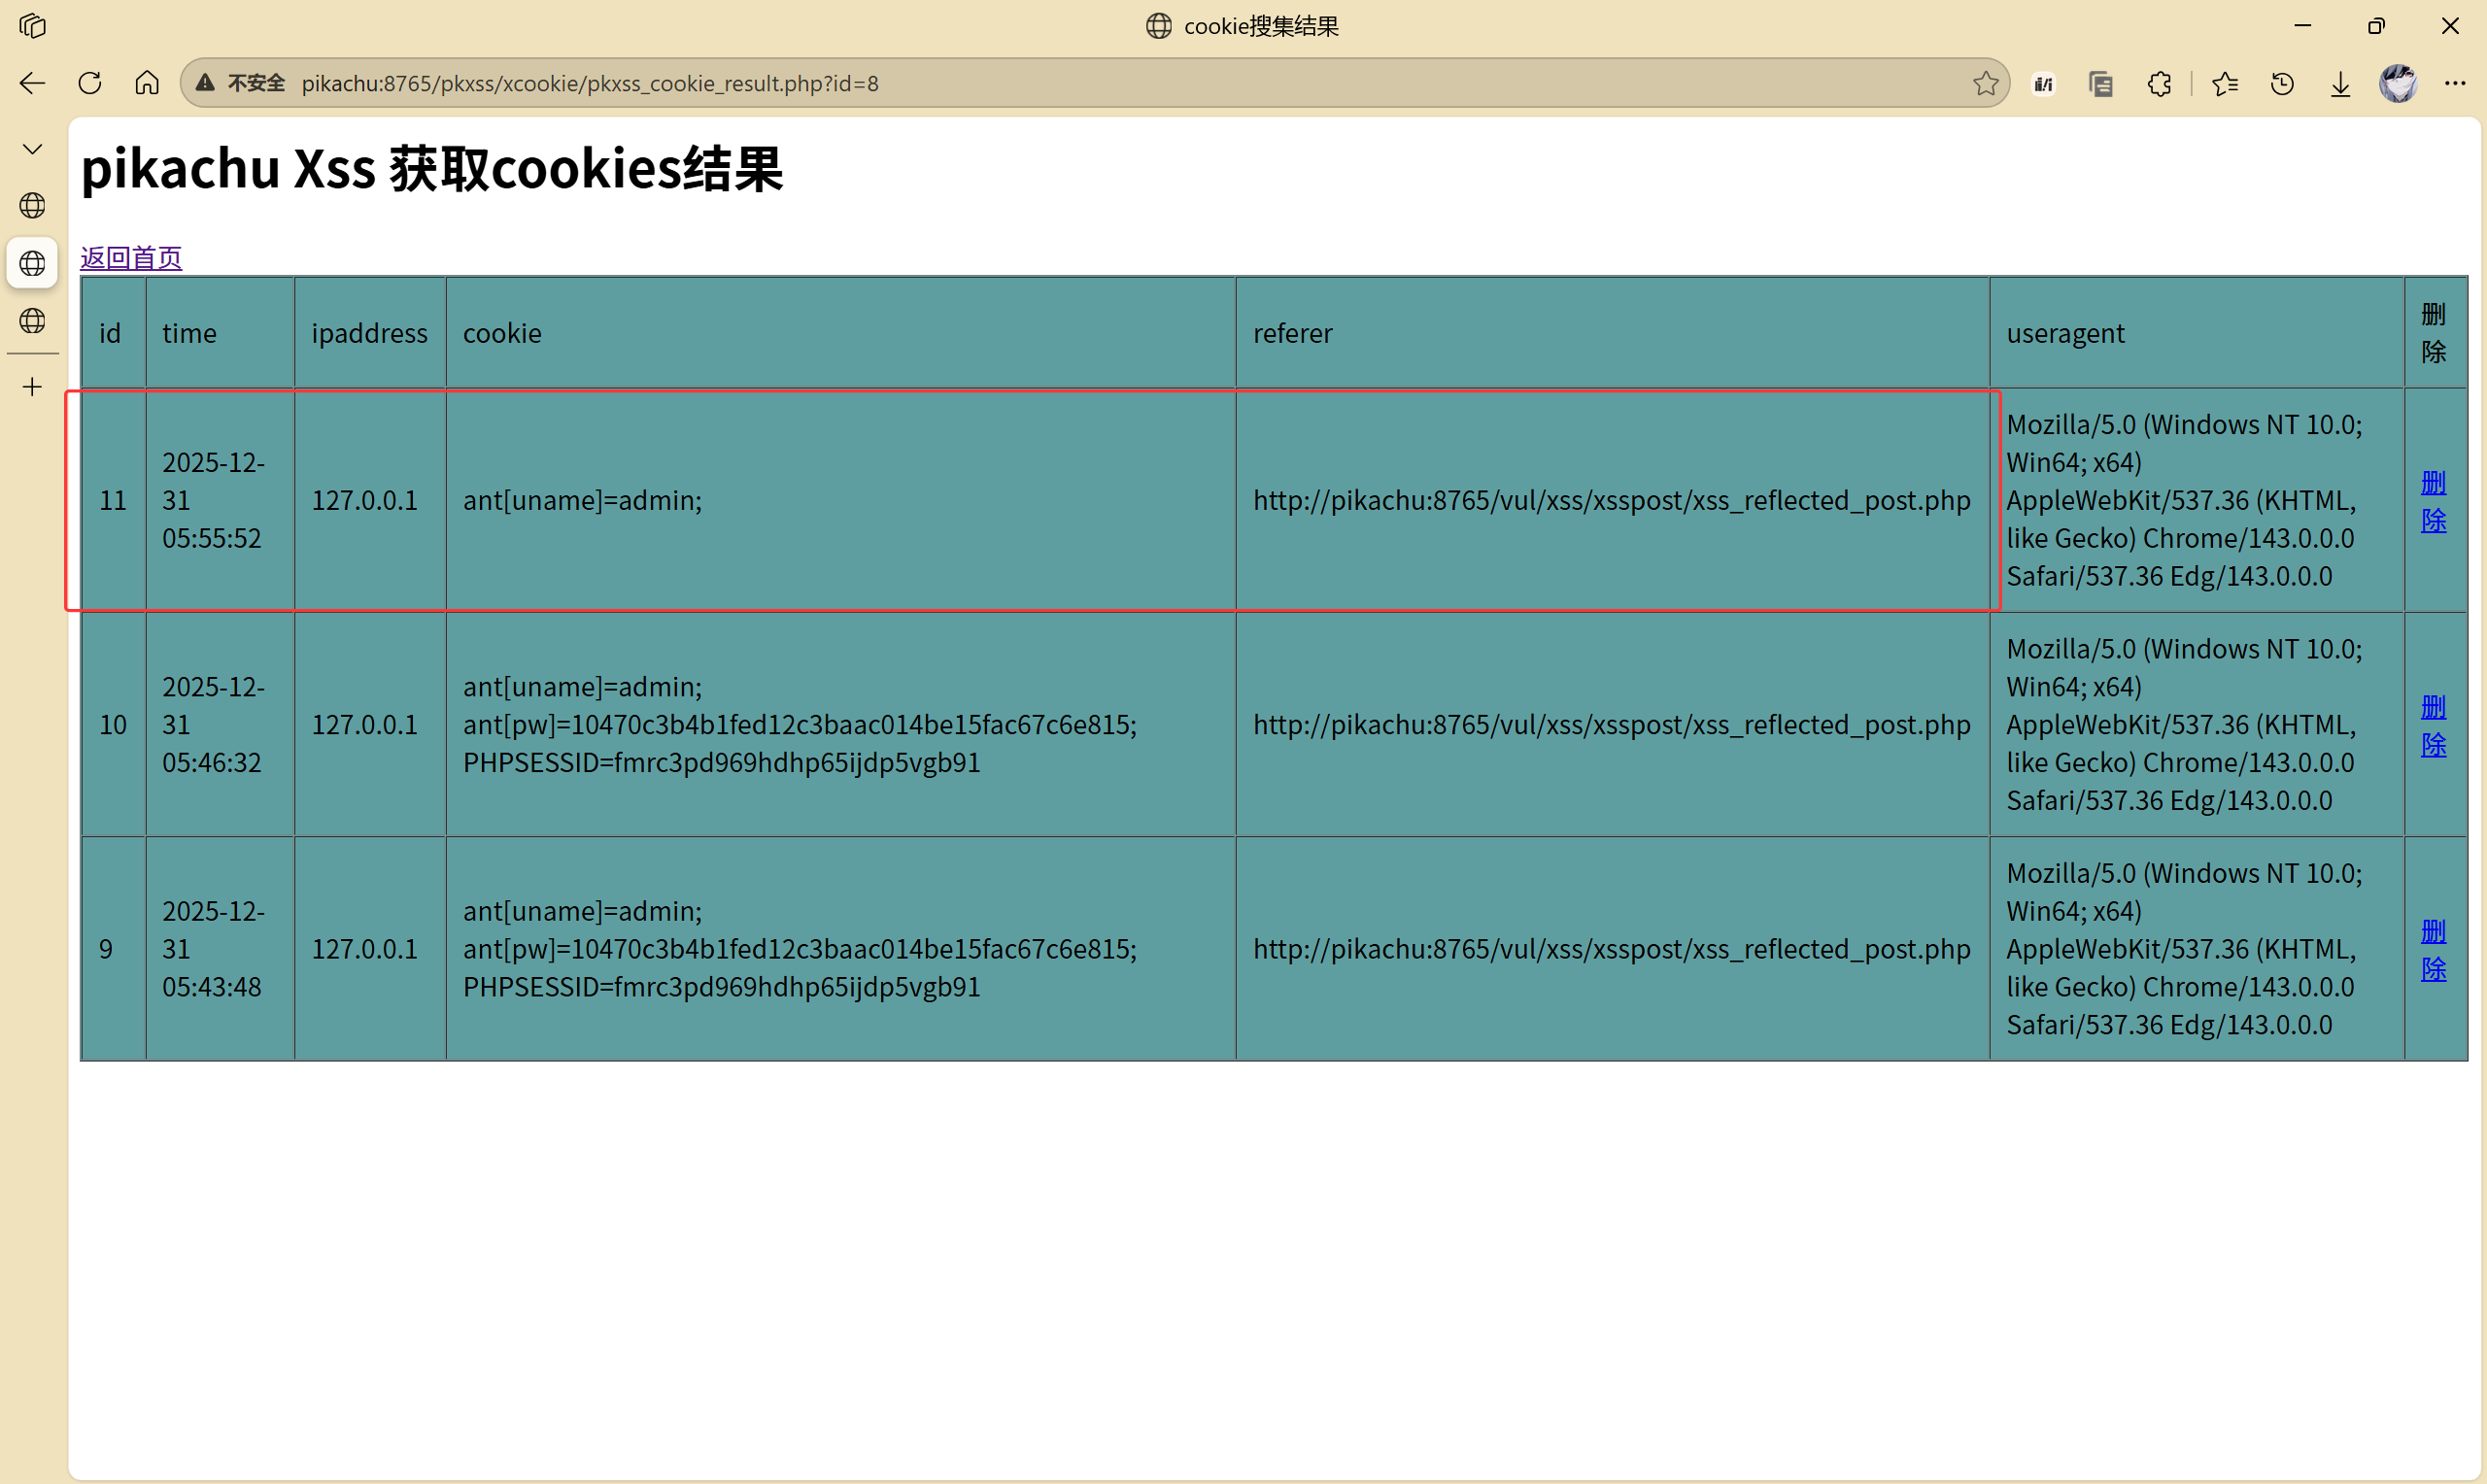The width and height of the screenshot is (2487, 1484).
Task: Switch to the first vertical tab
Action: pyautogui.click(x=32, y=206)
